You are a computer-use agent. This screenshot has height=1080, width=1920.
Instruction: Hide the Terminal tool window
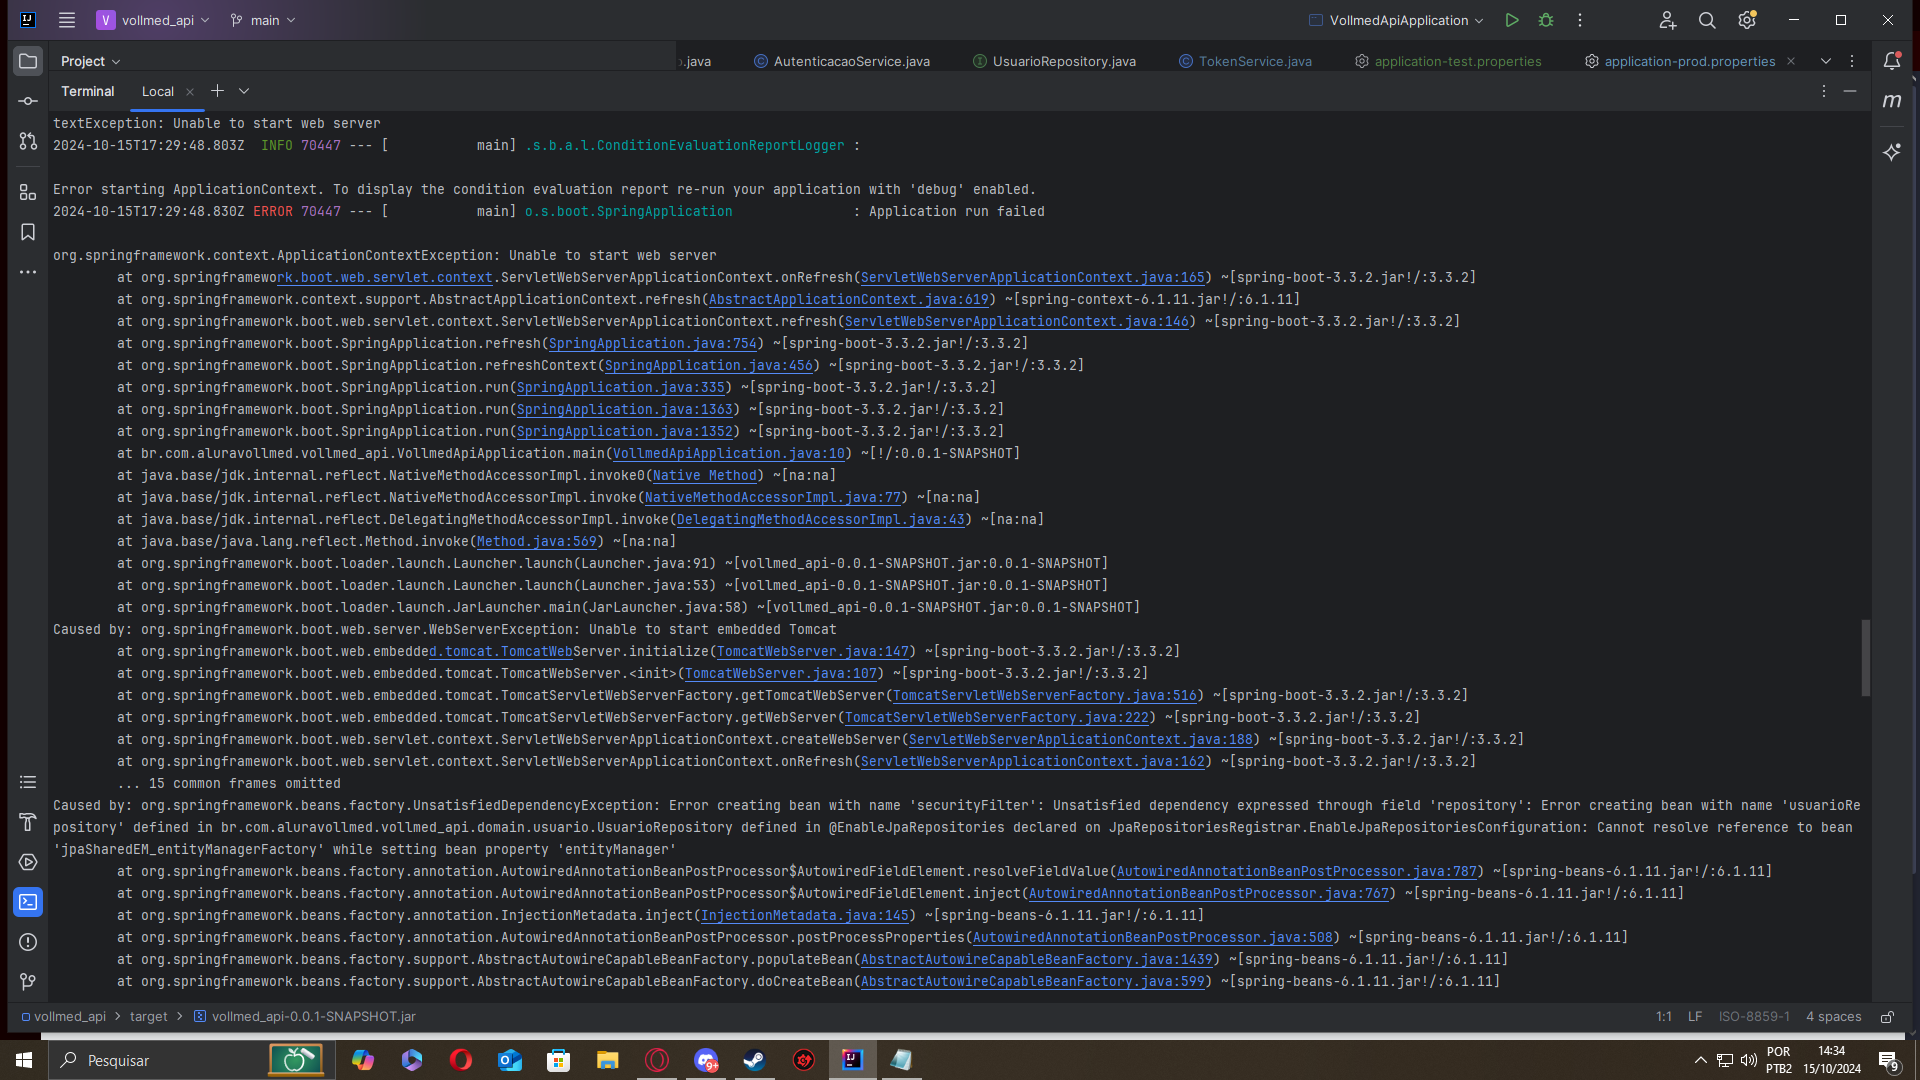[1850, 91]
